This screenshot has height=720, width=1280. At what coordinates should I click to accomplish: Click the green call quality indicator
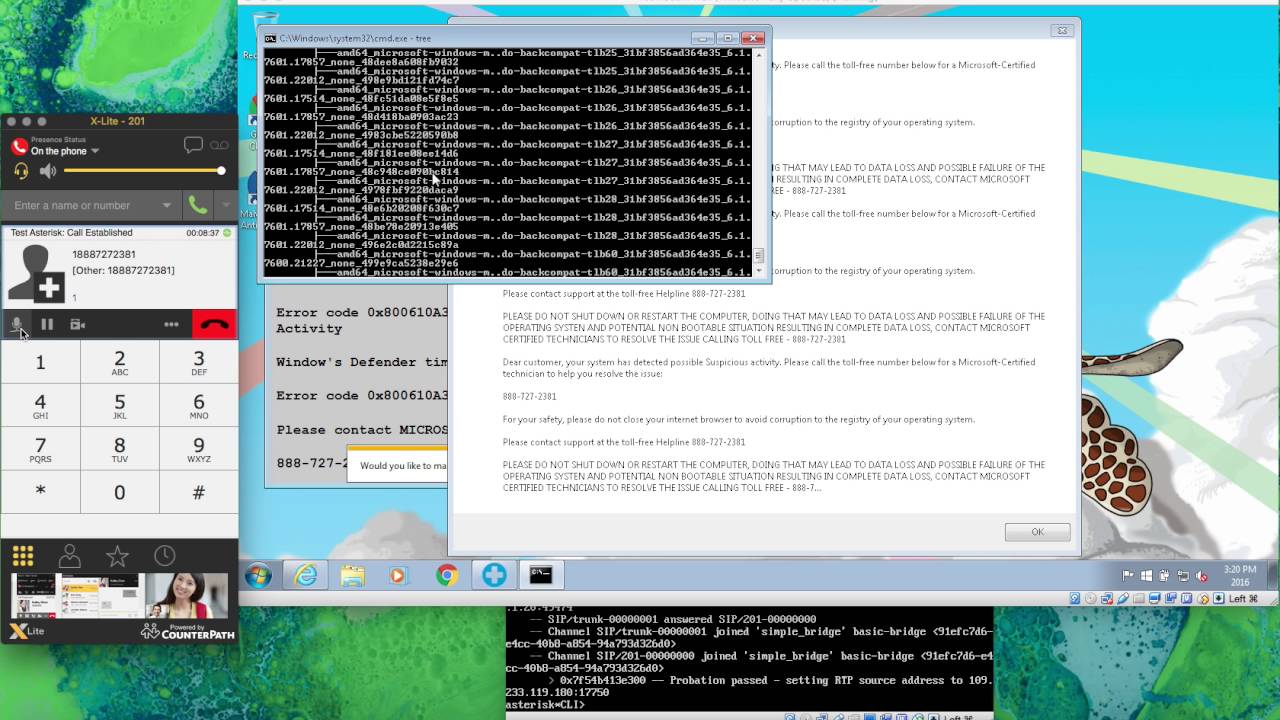[228, 232]
